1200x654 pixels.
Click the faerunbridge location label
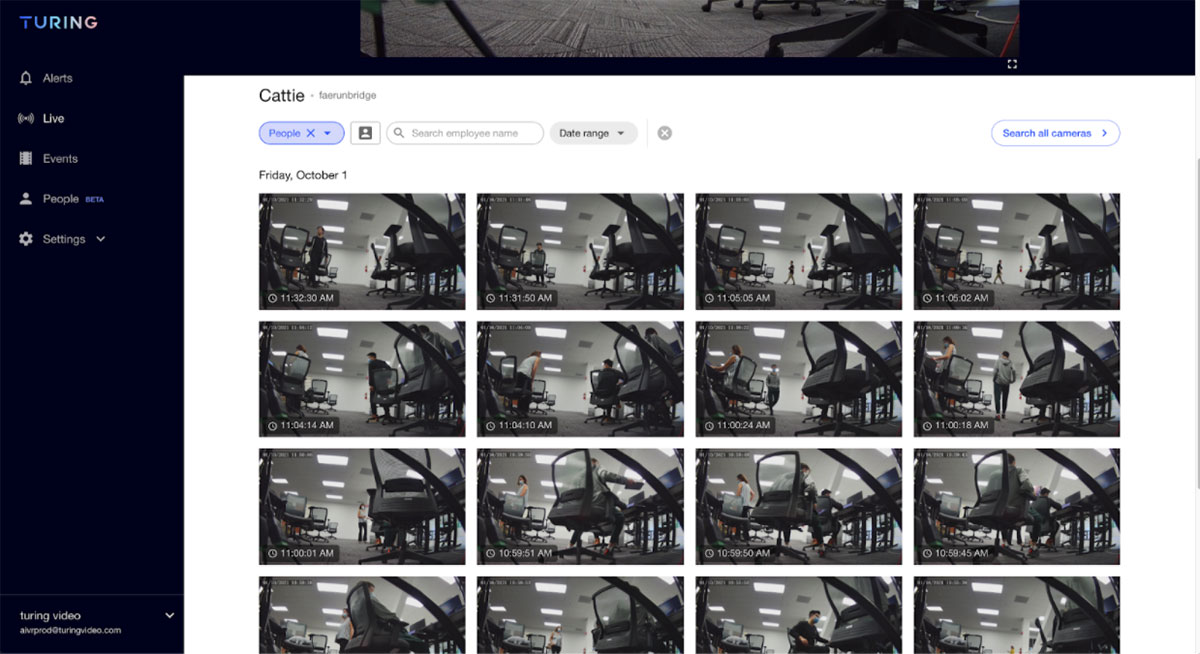point(347,96)
